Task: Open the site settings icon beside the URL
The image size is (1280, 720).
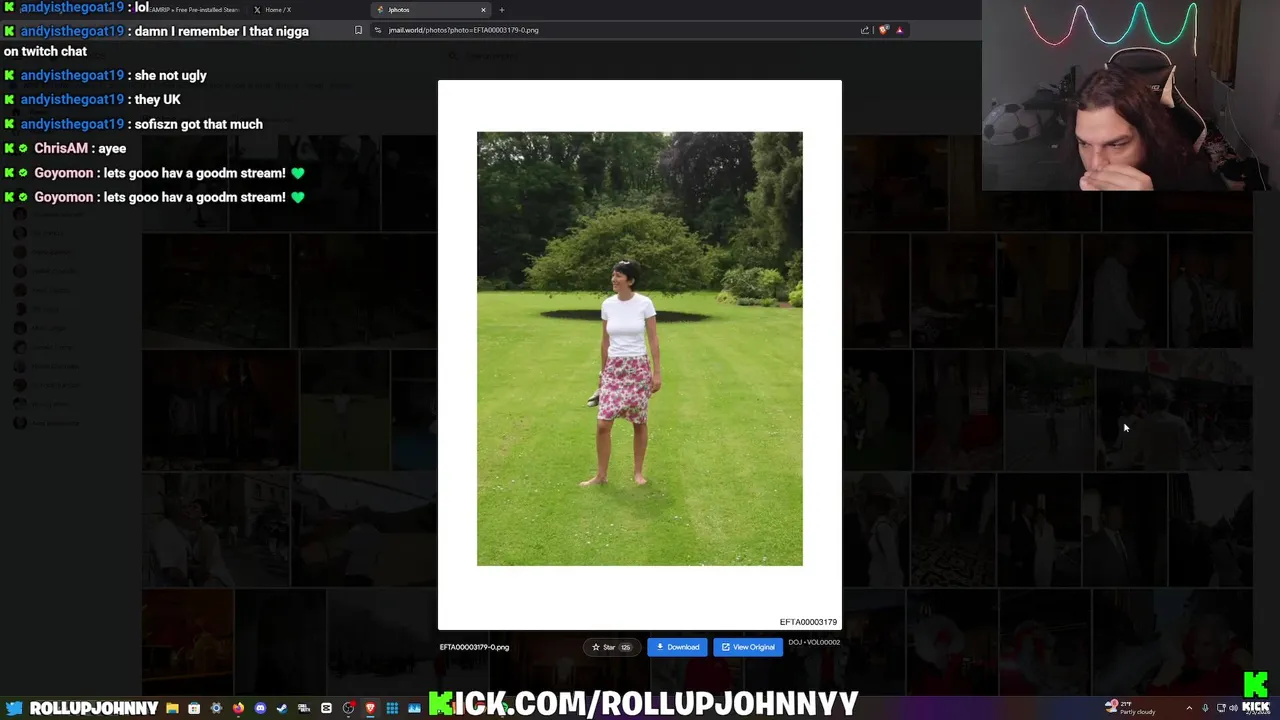Action: (377, 30)
